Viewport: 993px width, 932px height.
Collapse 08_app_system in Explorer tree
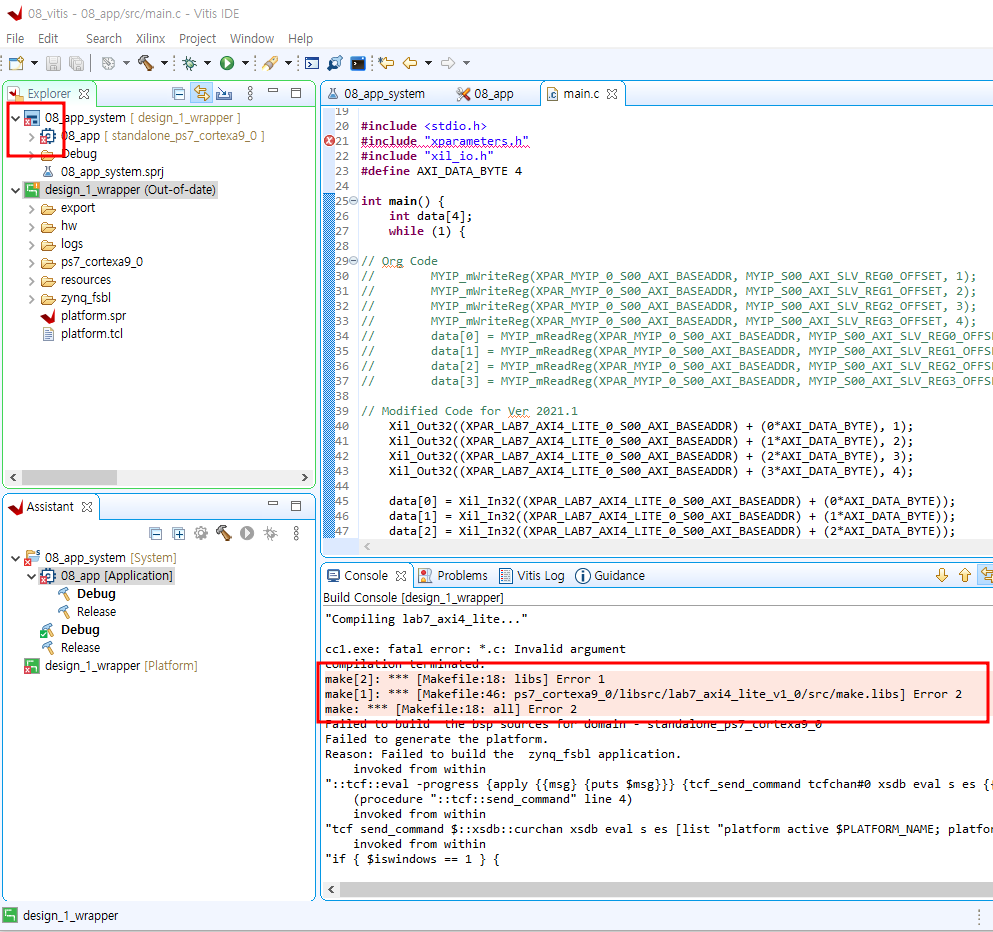click(15, 118)
